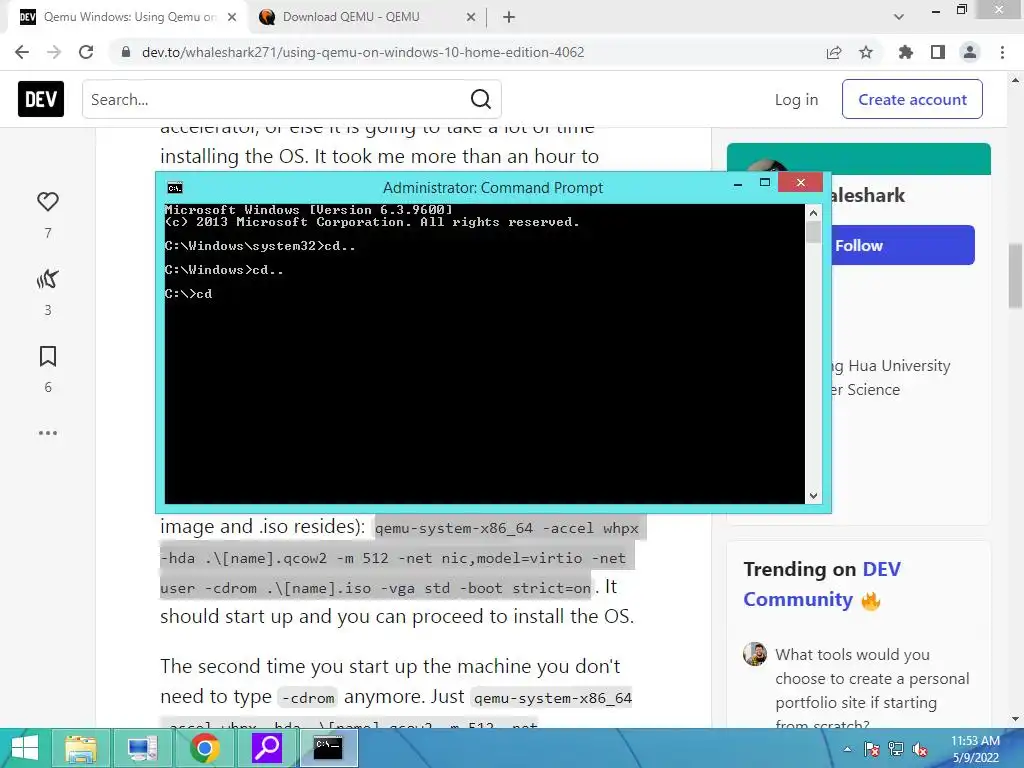The width and height of the screenshot is (1024, 768).
Task: Open the 'What tools would you choose' post
Action: click(x=872, y=689)
